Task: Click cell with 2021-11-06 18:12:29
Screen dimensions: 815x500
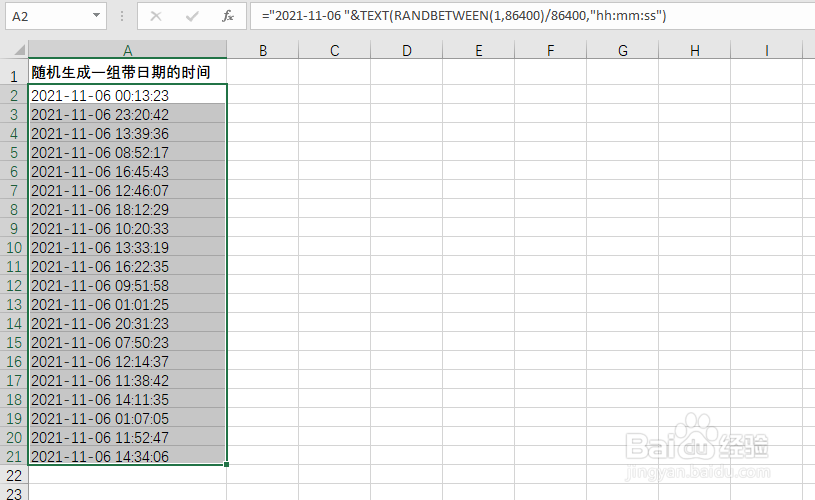Action: (x=127, y=209)
